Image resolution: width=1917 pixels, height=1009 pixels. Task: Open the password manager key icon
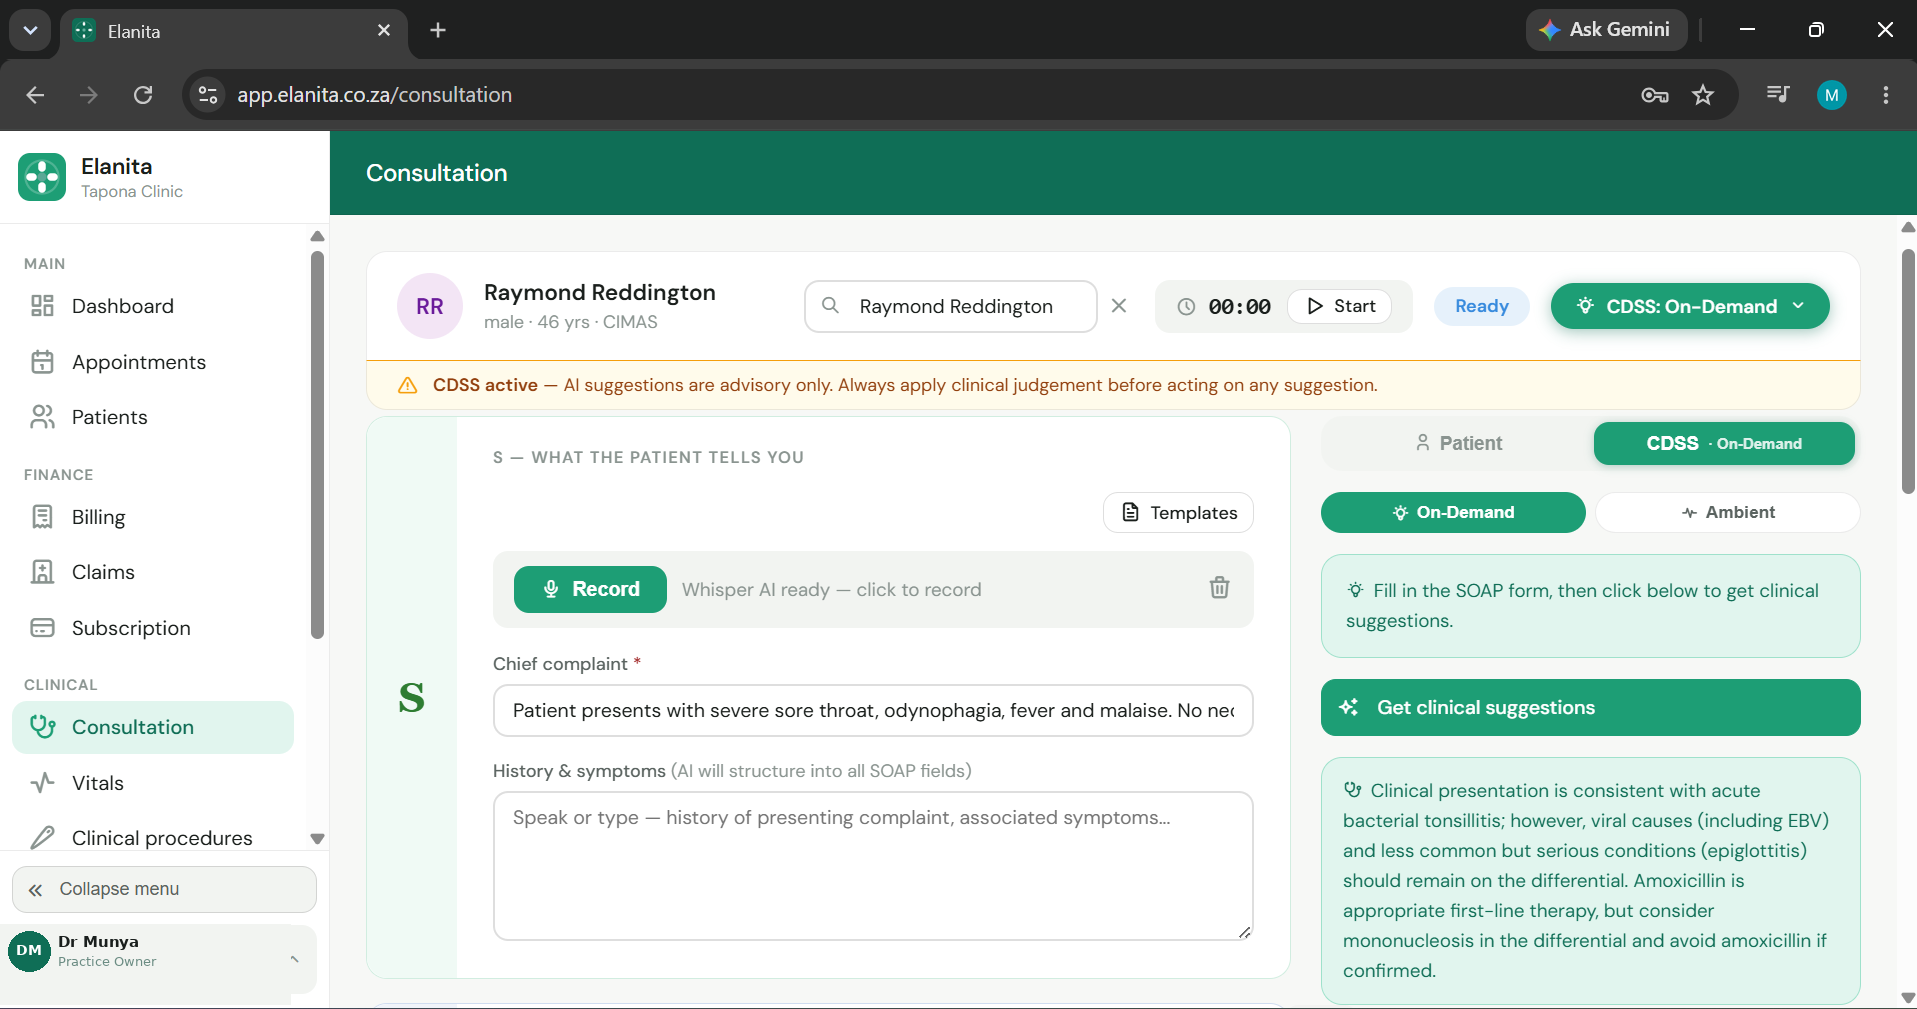coord(1655,95)
